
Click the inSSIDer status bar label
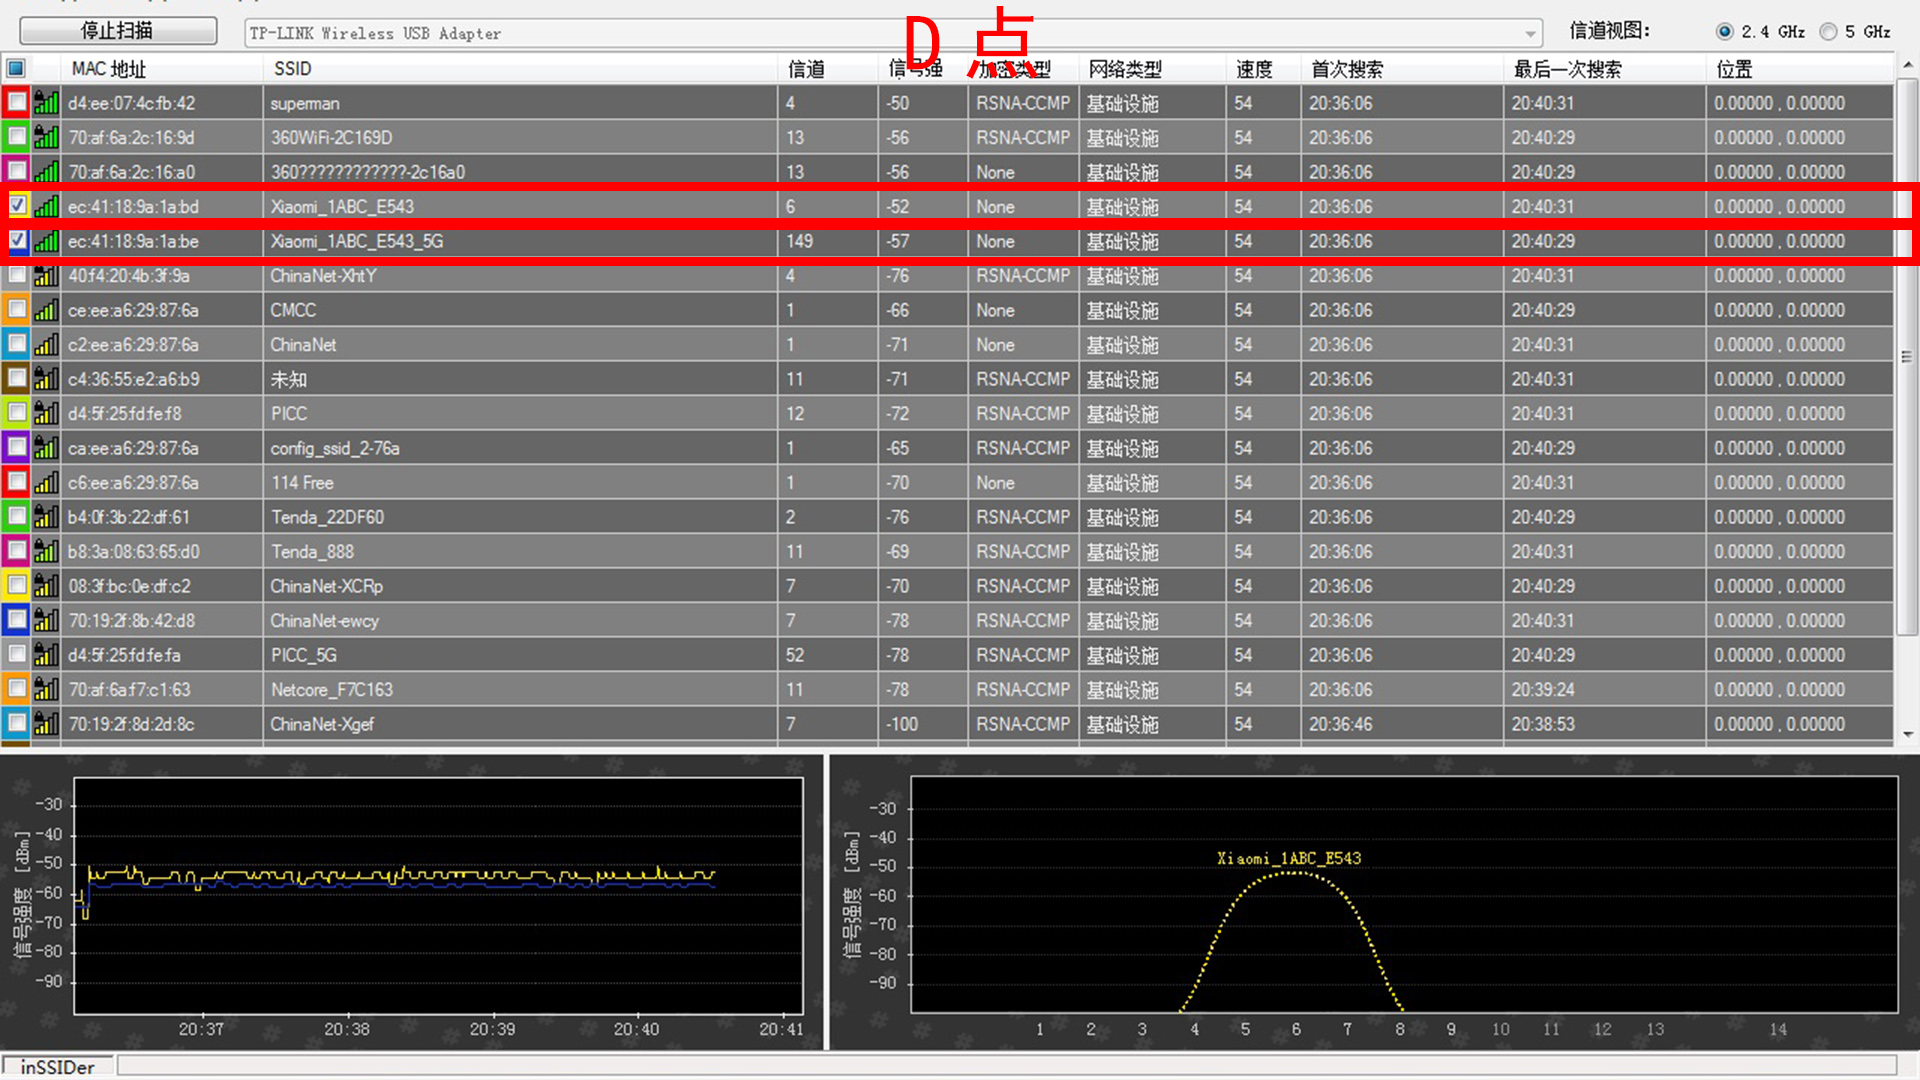point(57,1066)
